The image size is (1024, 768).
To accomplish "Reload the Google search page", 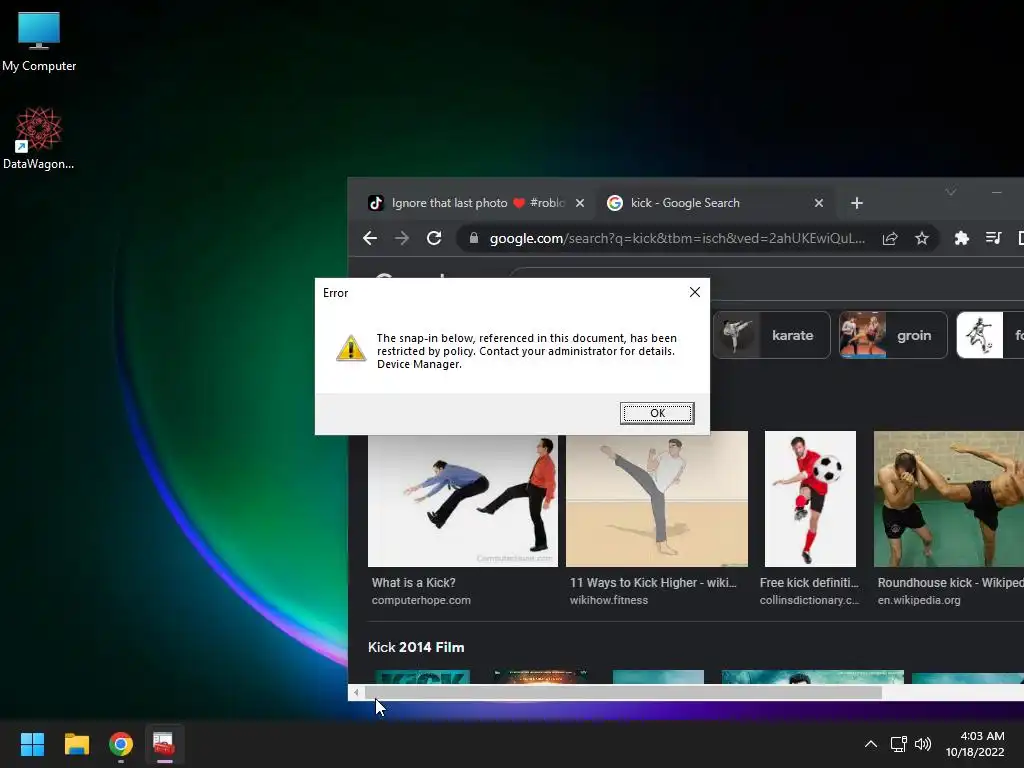I will tap(434, 238).
